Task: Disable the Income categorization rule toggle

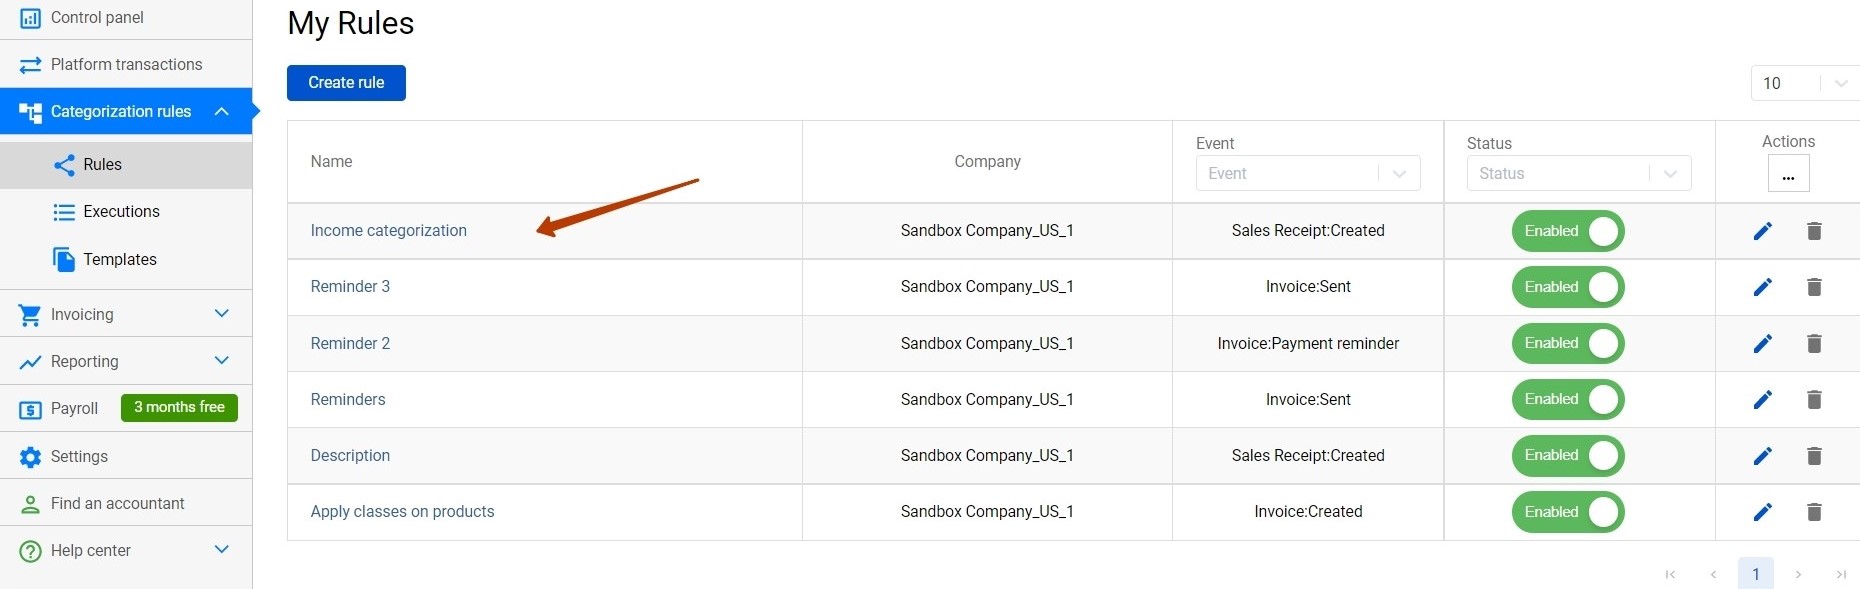Action: [1568, 231]
